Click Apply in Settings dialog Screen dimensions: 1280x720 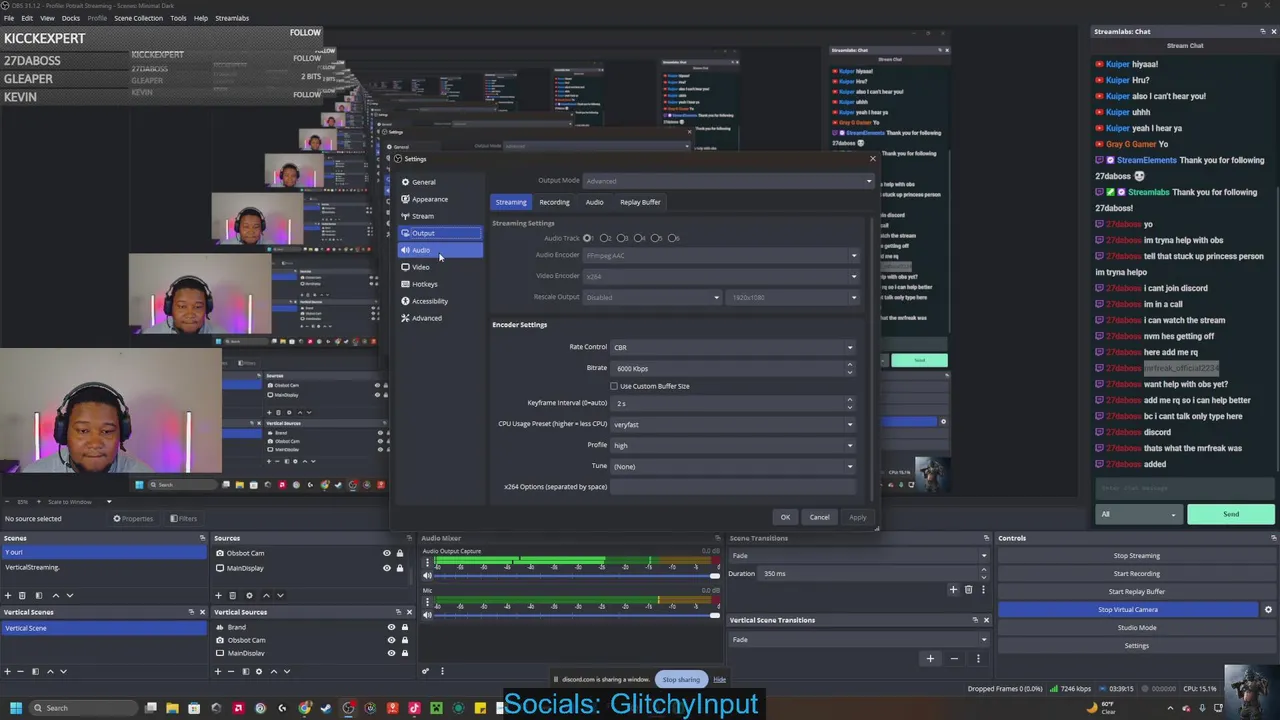point(857,517)
